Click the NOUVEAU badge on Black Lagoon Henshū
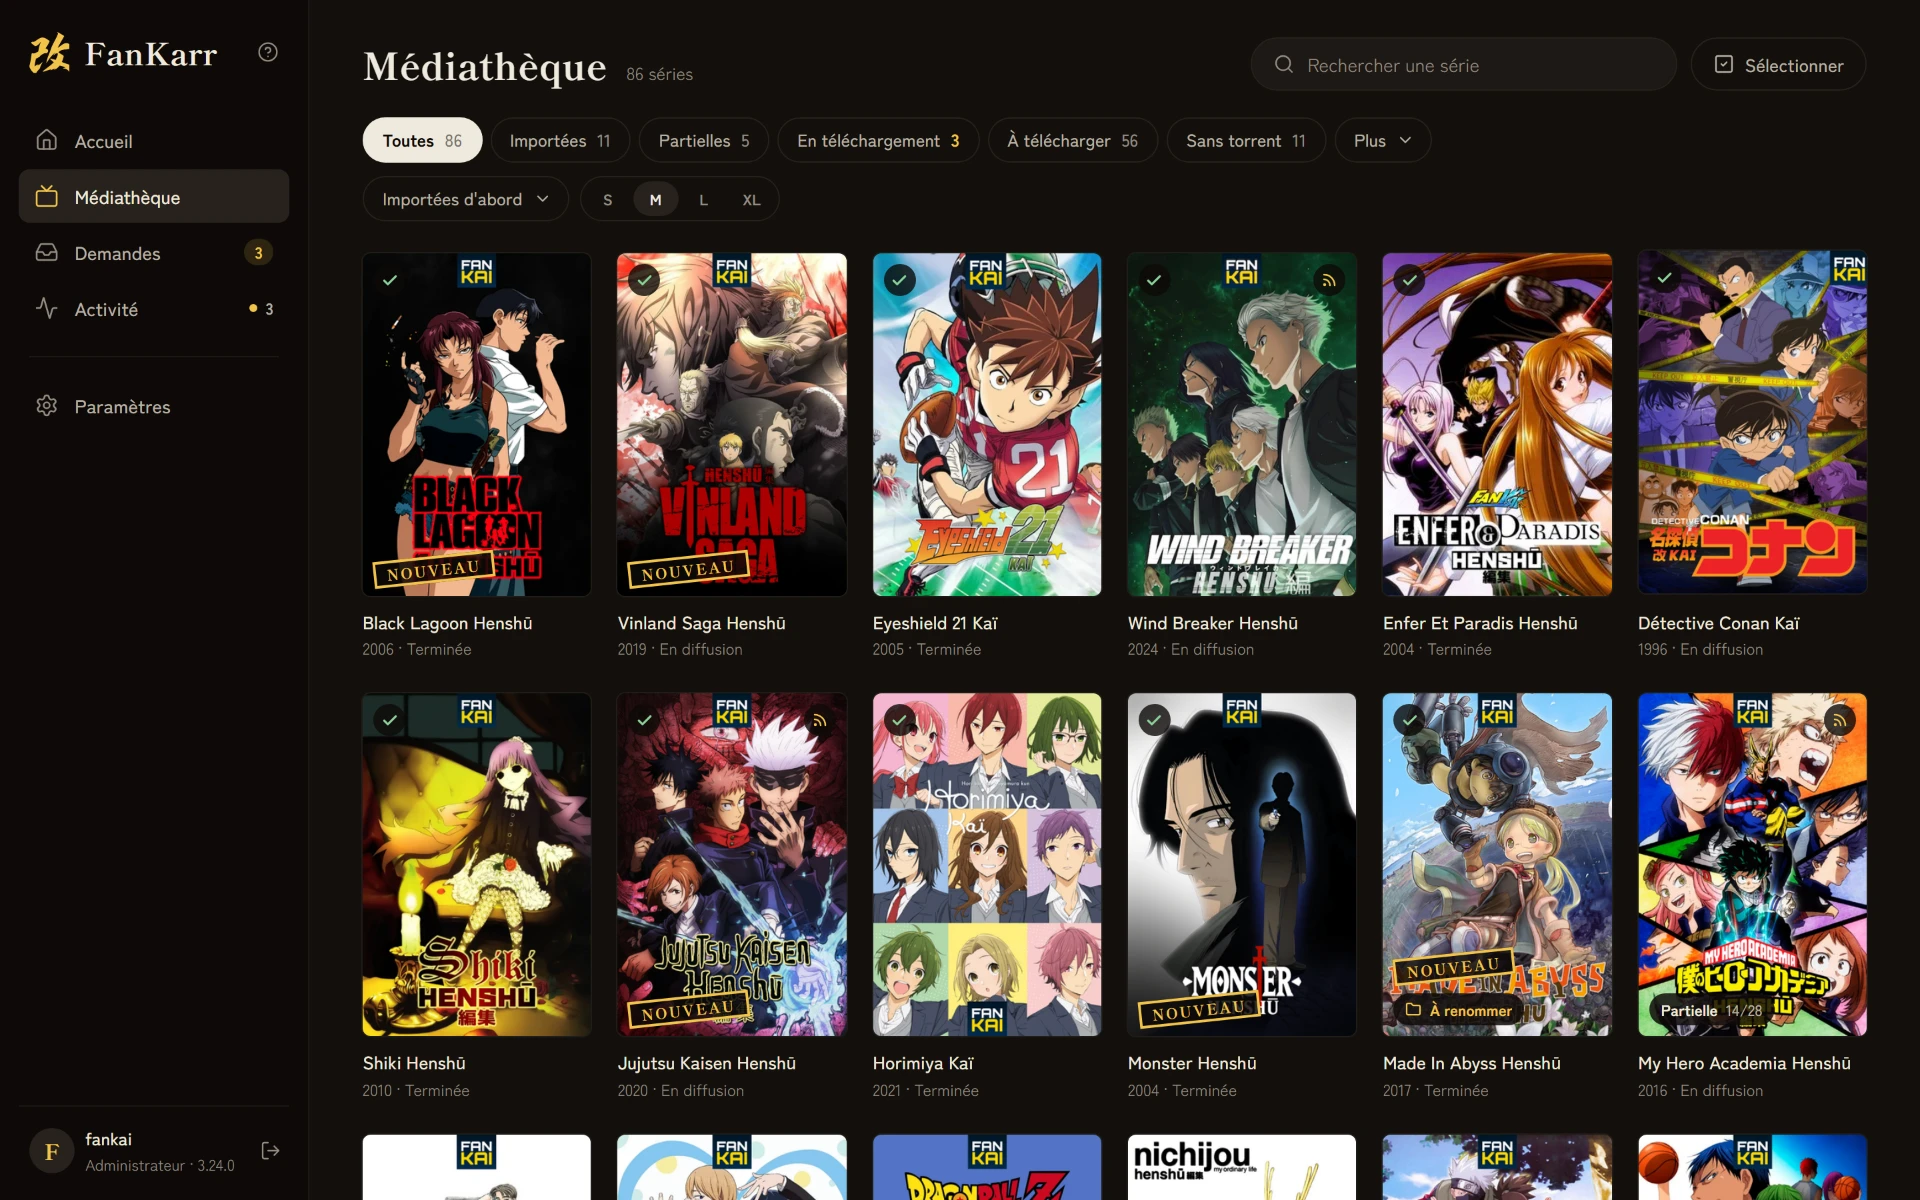 coord(433,570)
